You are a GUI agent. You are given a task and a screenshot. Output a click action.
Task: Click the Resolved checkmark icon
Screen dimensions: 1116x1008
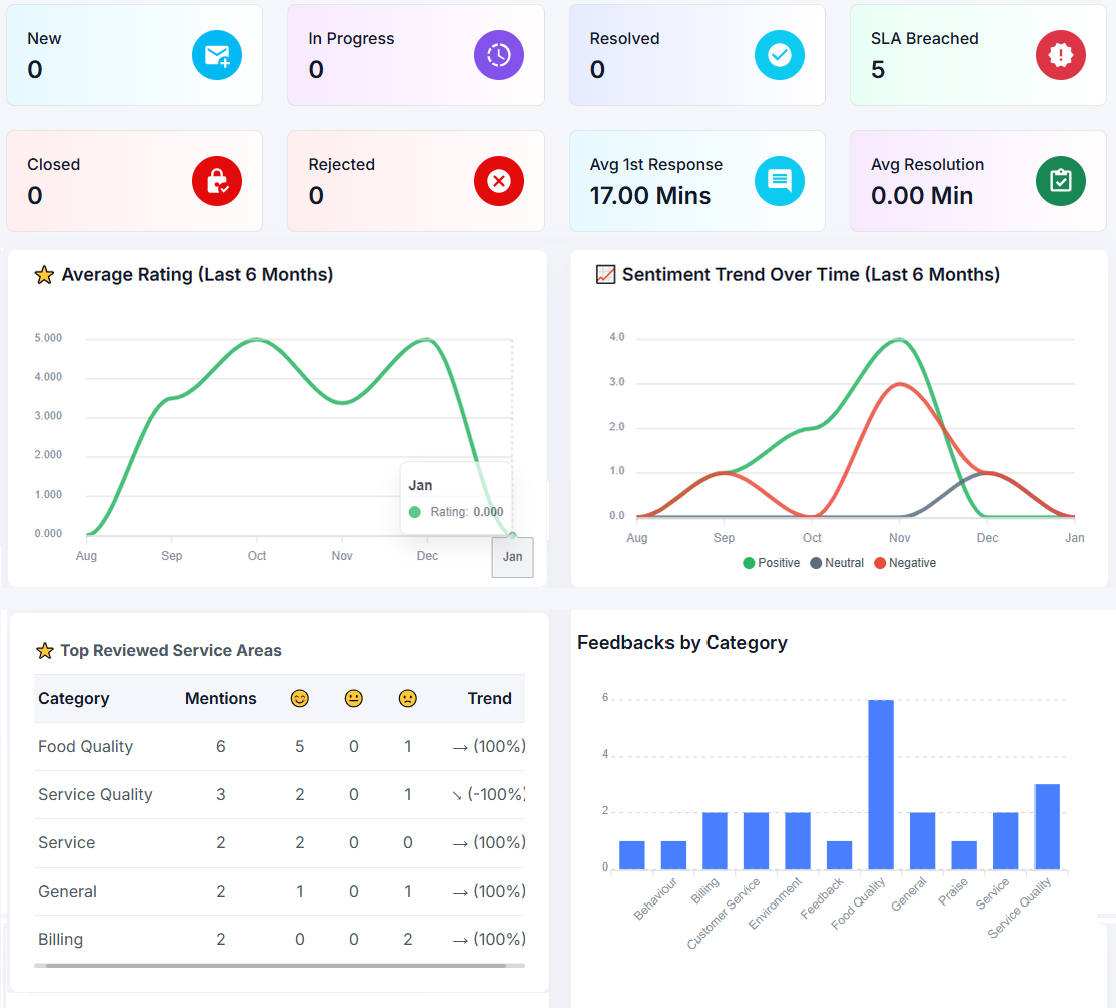tap(779, 55)
